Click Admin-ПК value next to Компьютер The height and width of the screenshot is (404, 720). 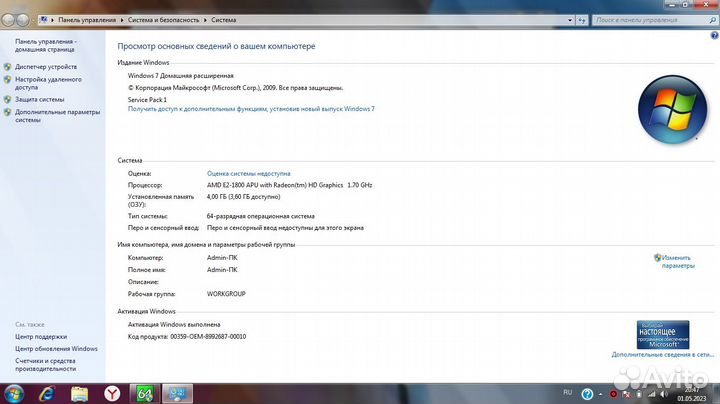[222, 258]
